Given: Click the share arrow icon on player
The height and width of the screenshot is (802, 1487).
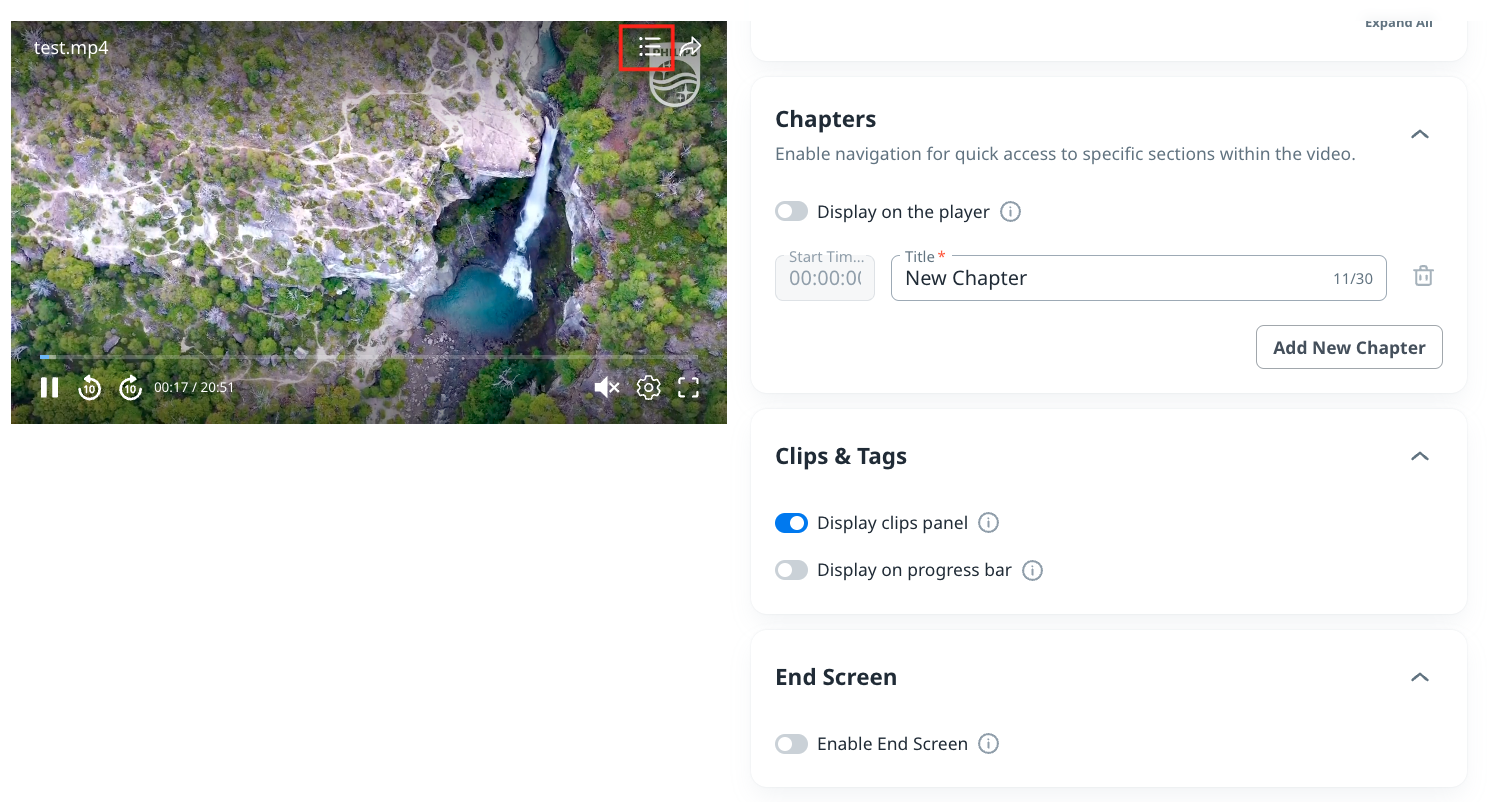Looking at the screenshot, I should tap(690, 47).
